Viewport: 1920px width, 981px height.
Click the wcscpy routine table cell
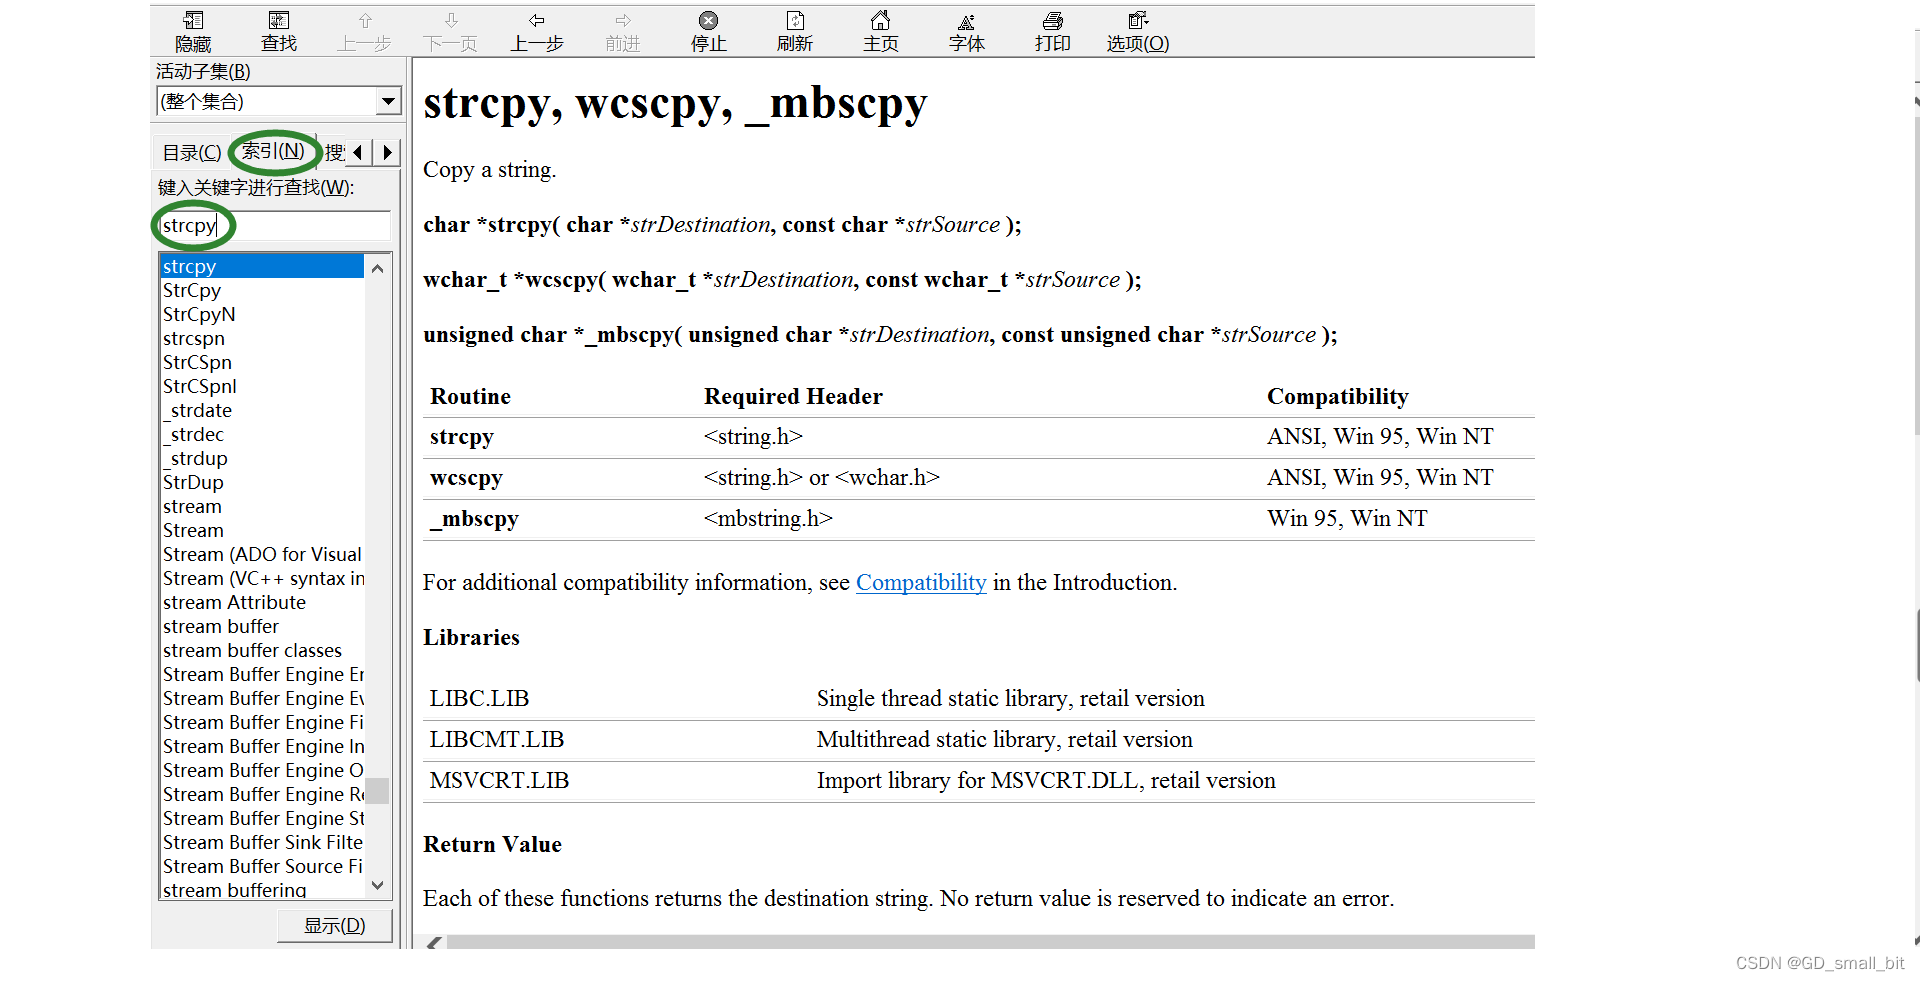tap(466, 477)
